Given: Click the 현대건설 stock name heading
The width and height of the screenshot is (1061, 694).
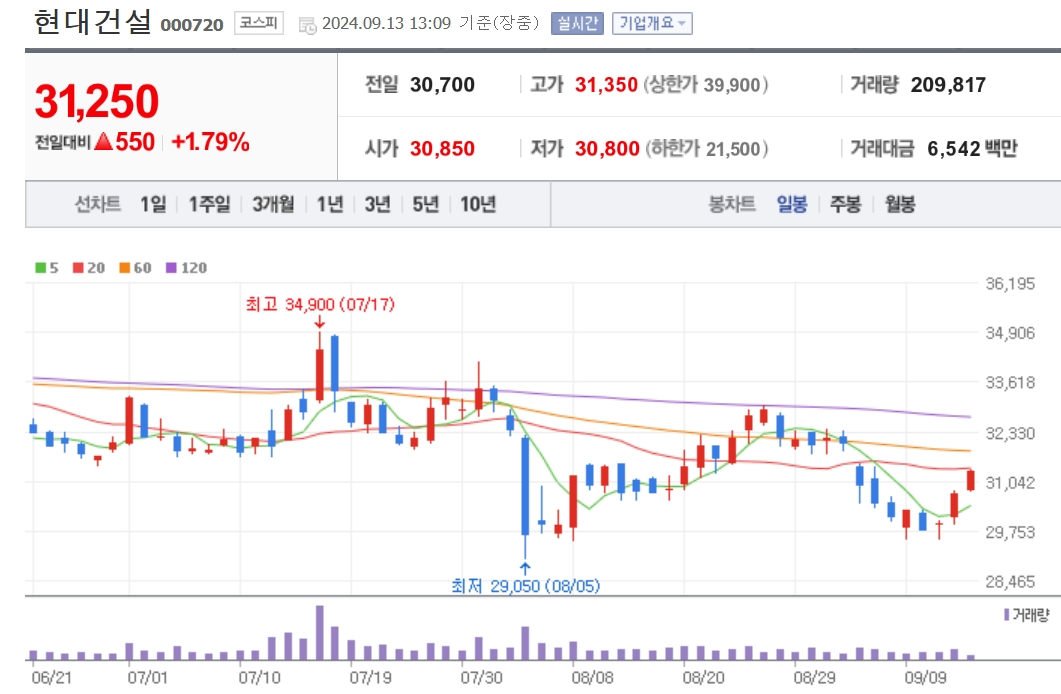Looking at the screenshot, I should [93, 22].
